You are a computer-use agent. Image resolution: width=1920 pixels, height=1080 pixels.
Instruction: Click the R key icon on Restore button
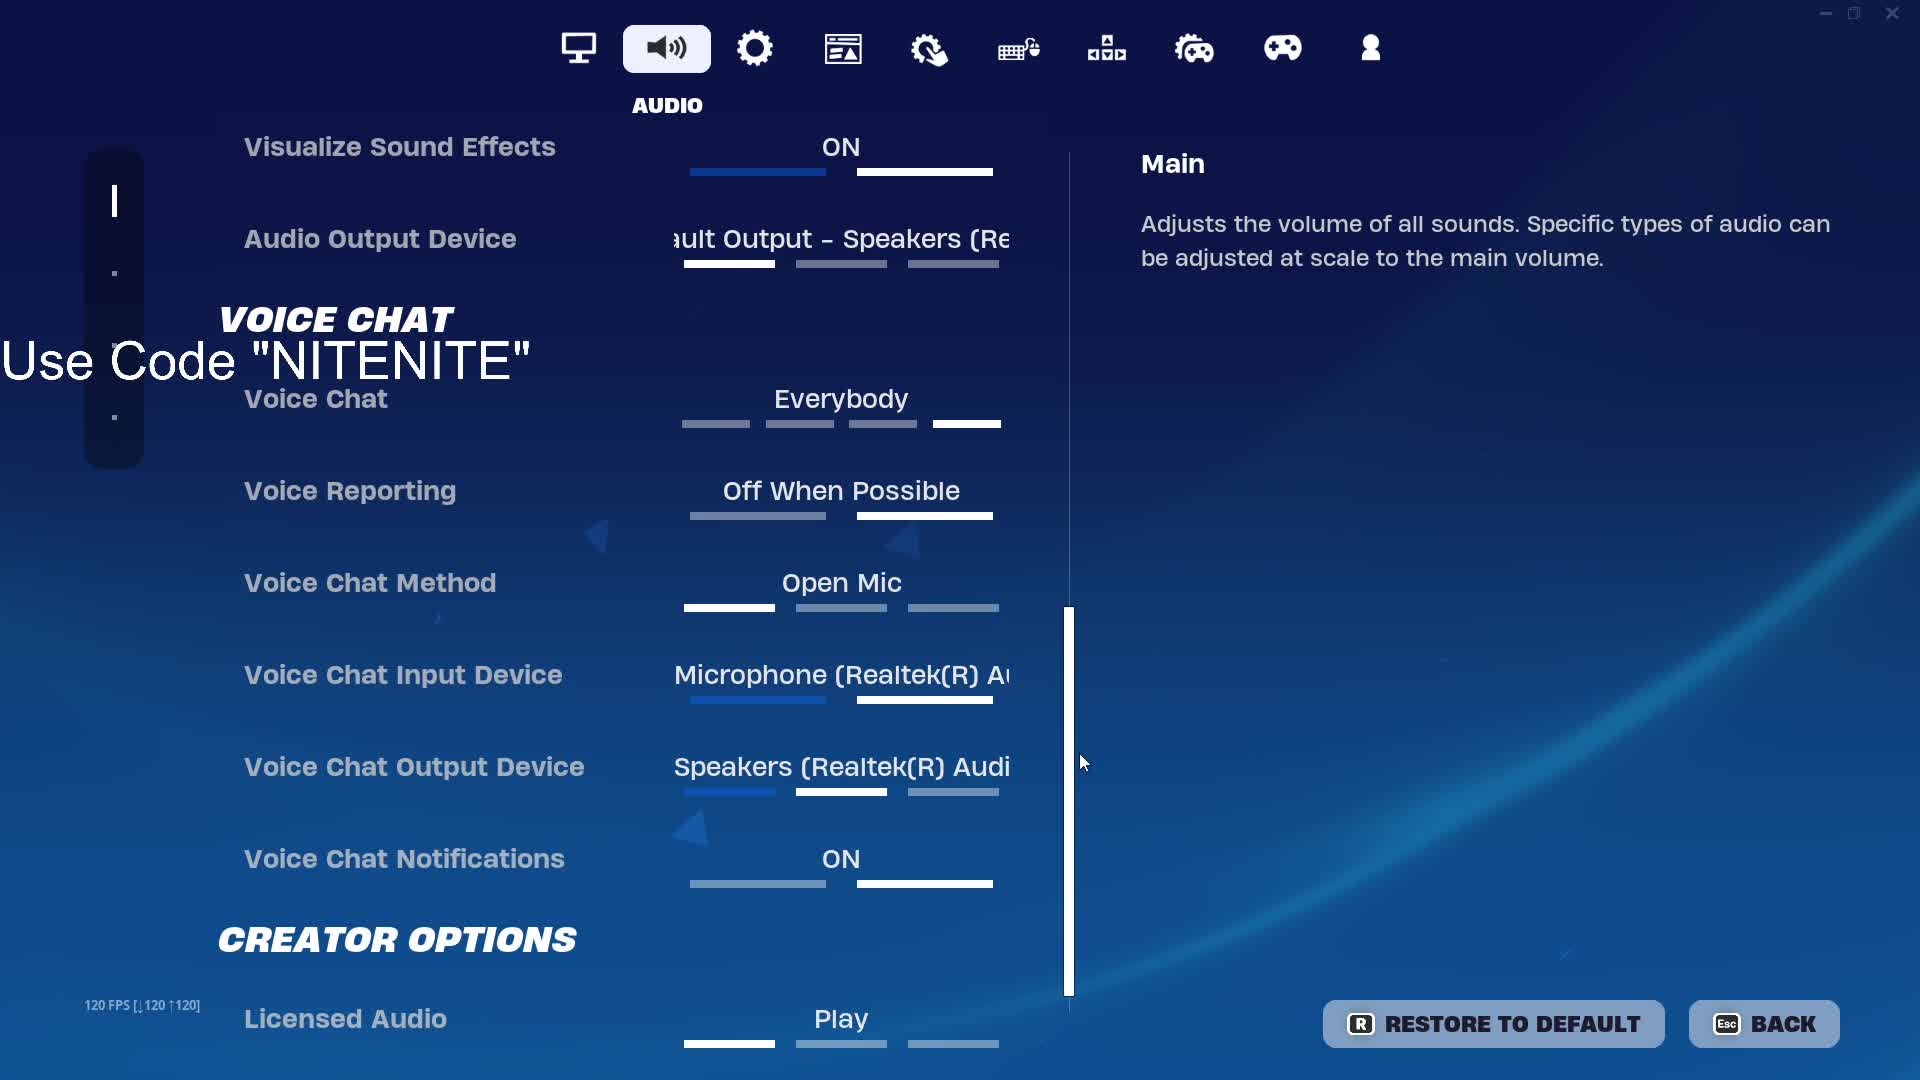(x=1360, y=1024)
